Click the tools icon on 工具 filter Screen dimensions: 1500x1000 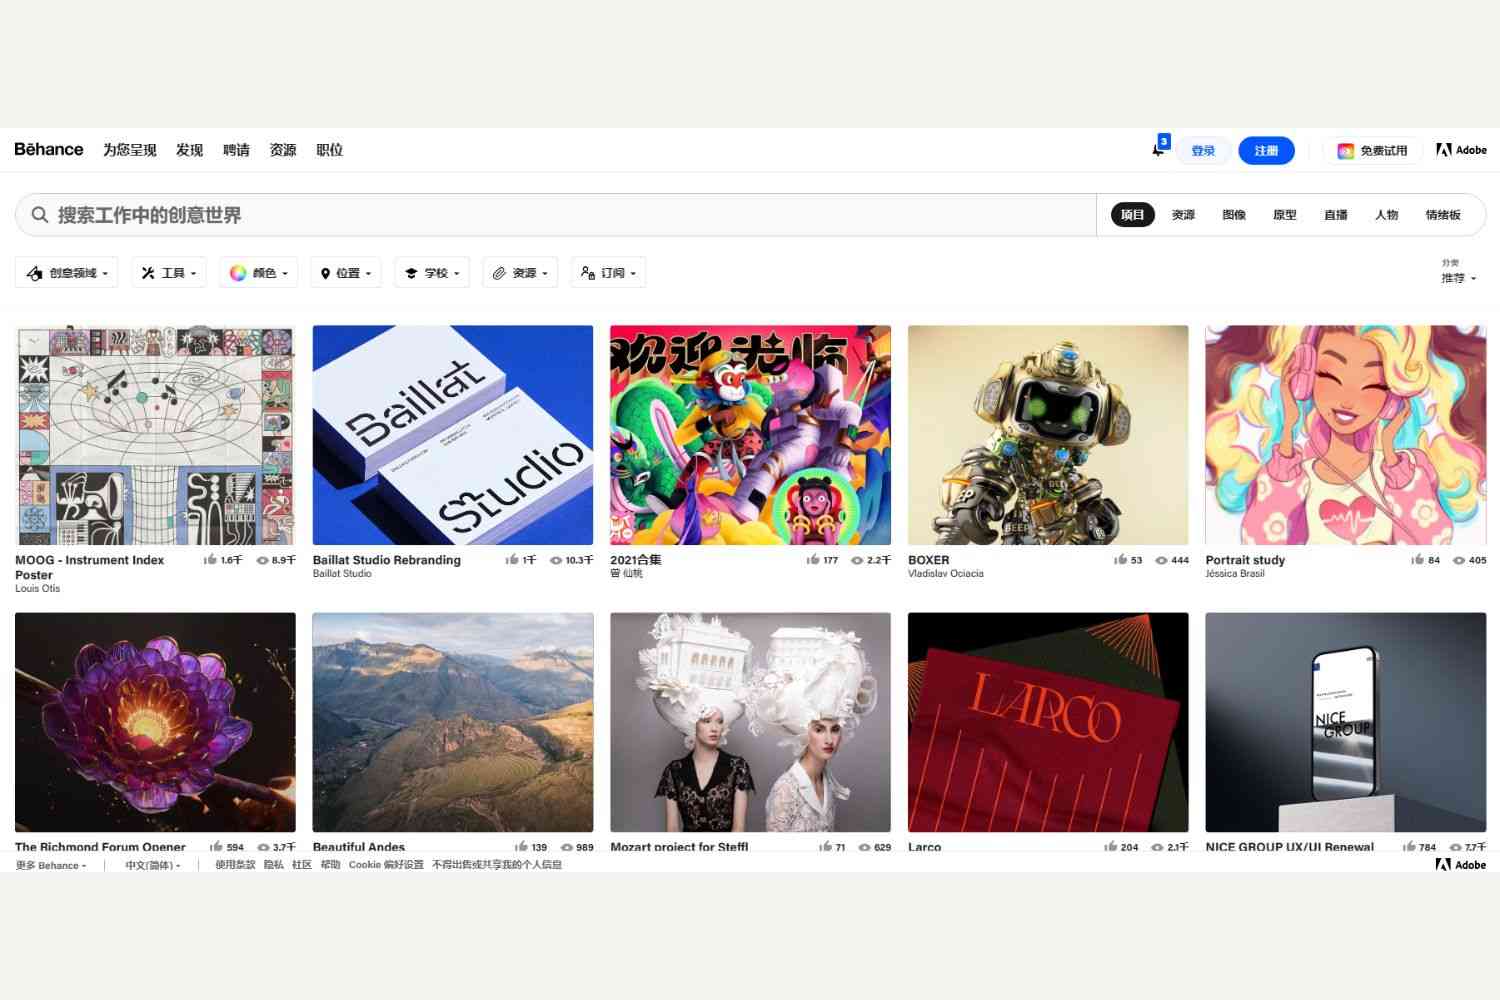point(150,272)
